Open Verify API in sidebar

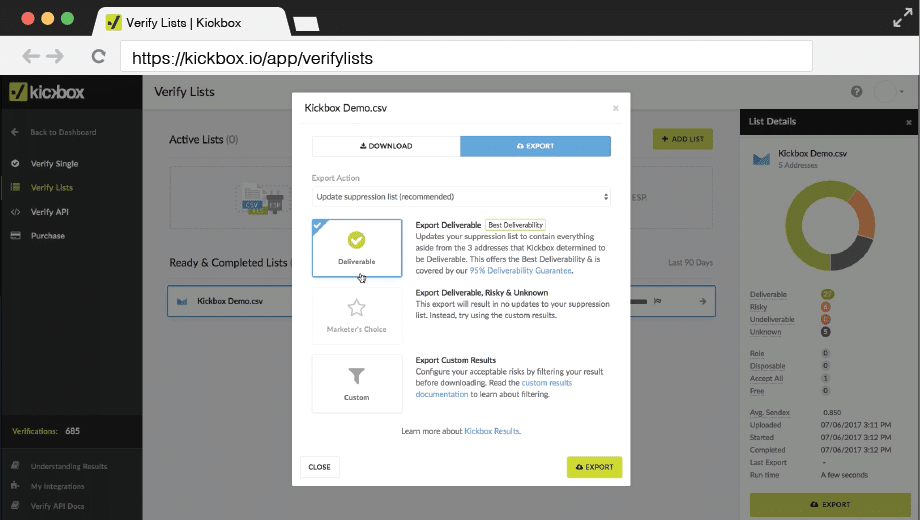tap(49, 212)
